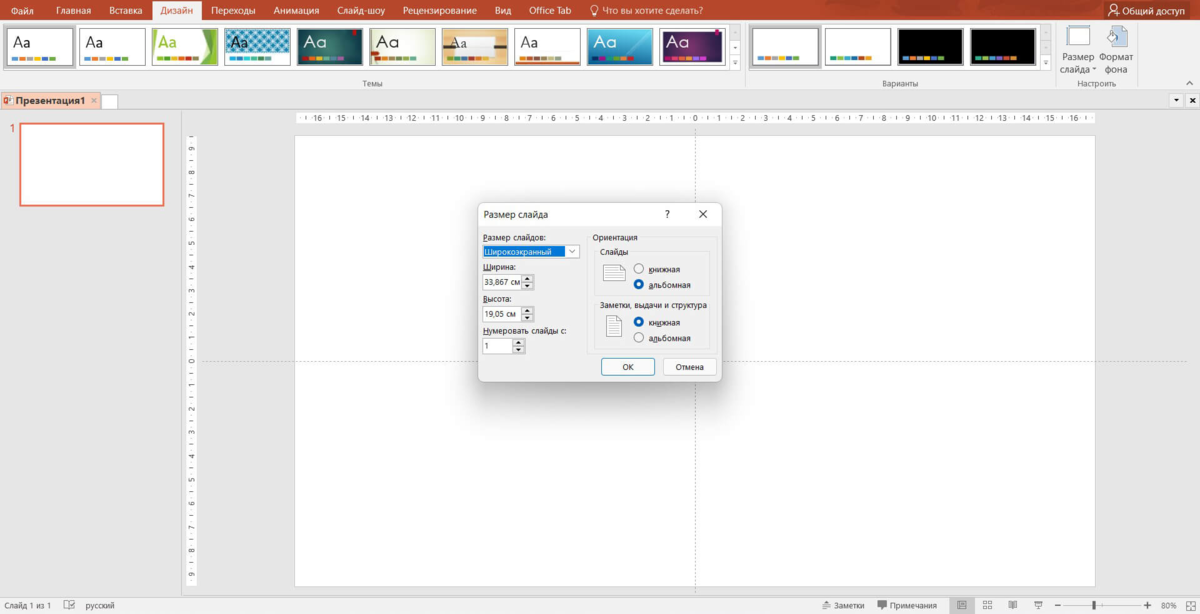Viewport: 1200px width, 614px height.
Task: Start slide show from status bar icon
Action: 1039,605
